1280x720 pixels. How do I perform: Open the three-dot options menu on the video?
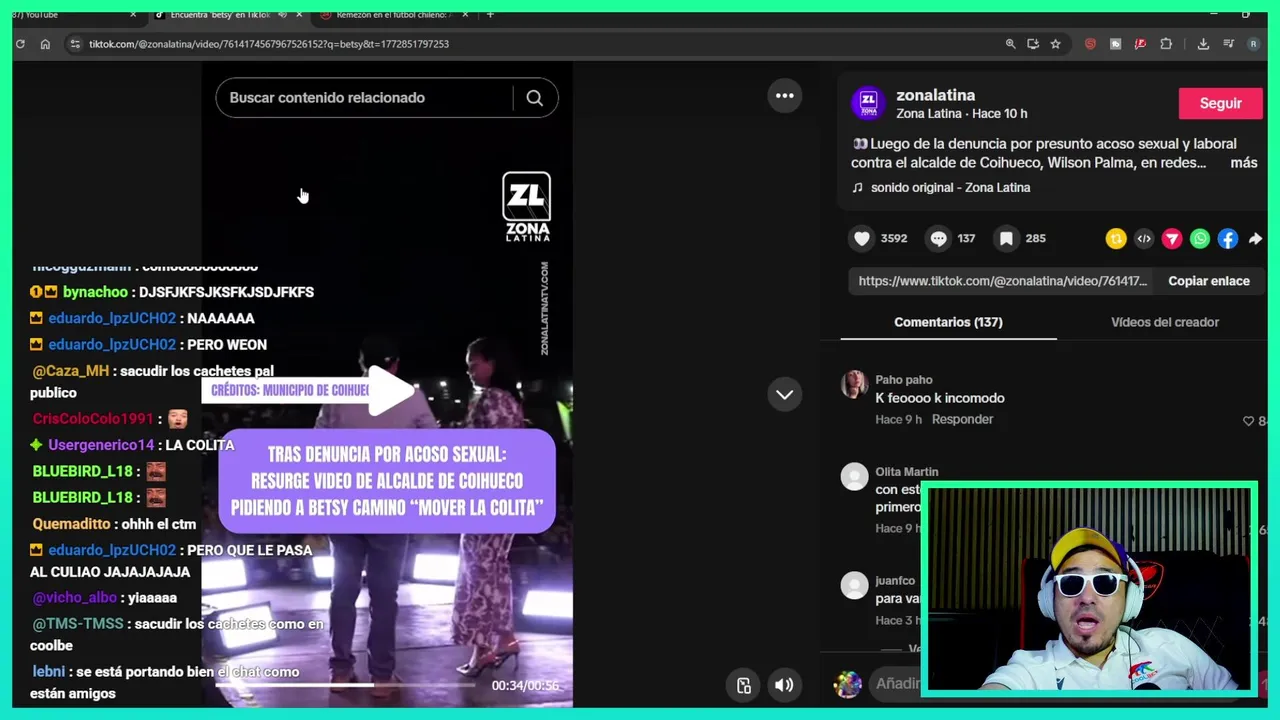click(x=785, y=96)
